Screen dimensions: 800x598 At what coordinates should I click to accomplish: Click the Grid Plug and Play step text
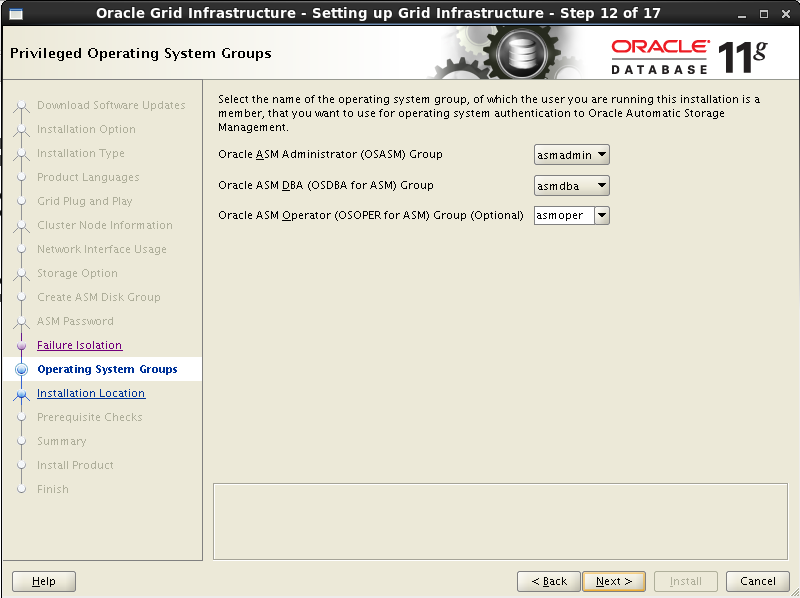pos(85,201)
